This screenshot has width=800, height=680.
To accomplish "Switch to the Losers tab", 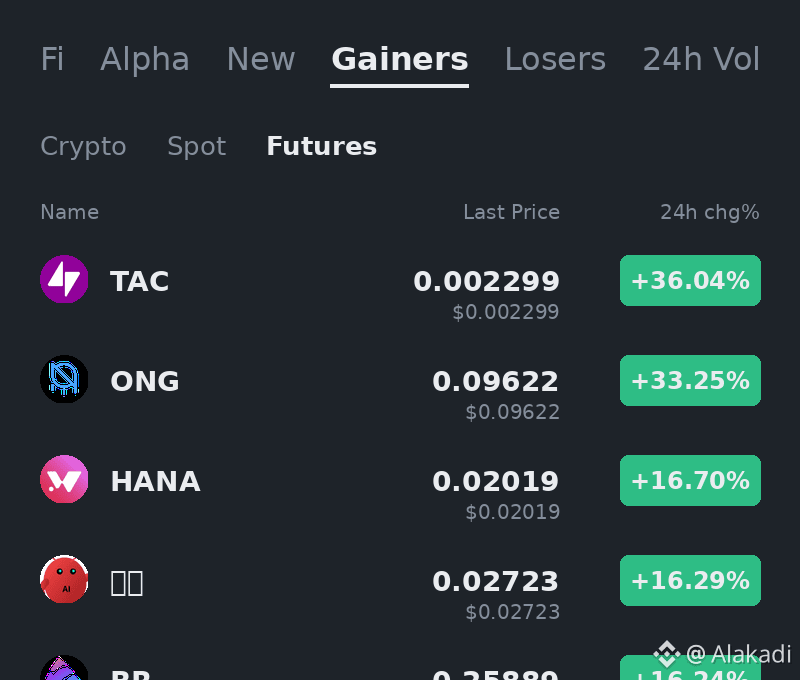I will coord(555,59).
